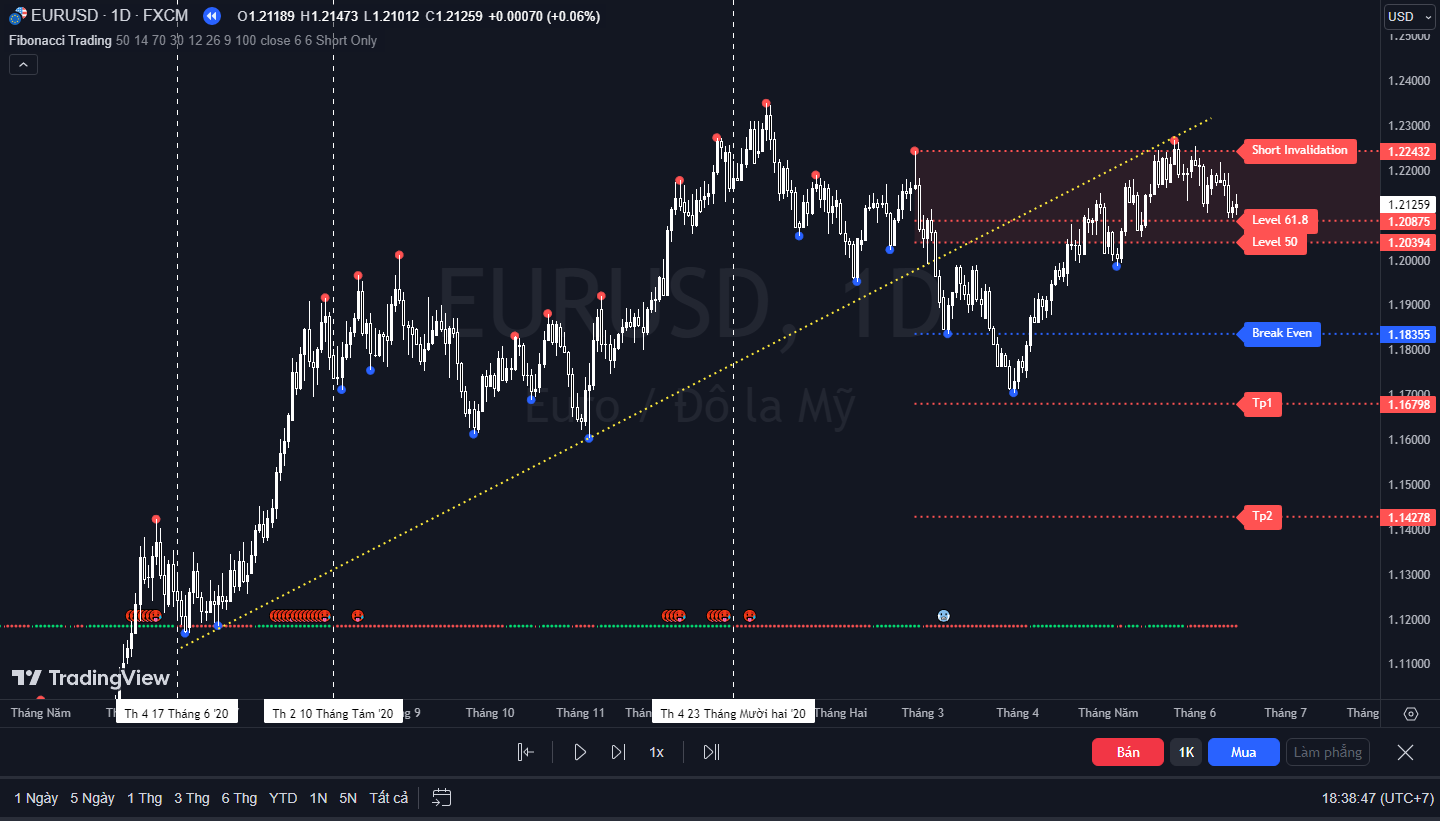The image size is (1440, 821).
Task: Click the date marker Th 2 10 Tháng Tám '20
Action: 333,713
